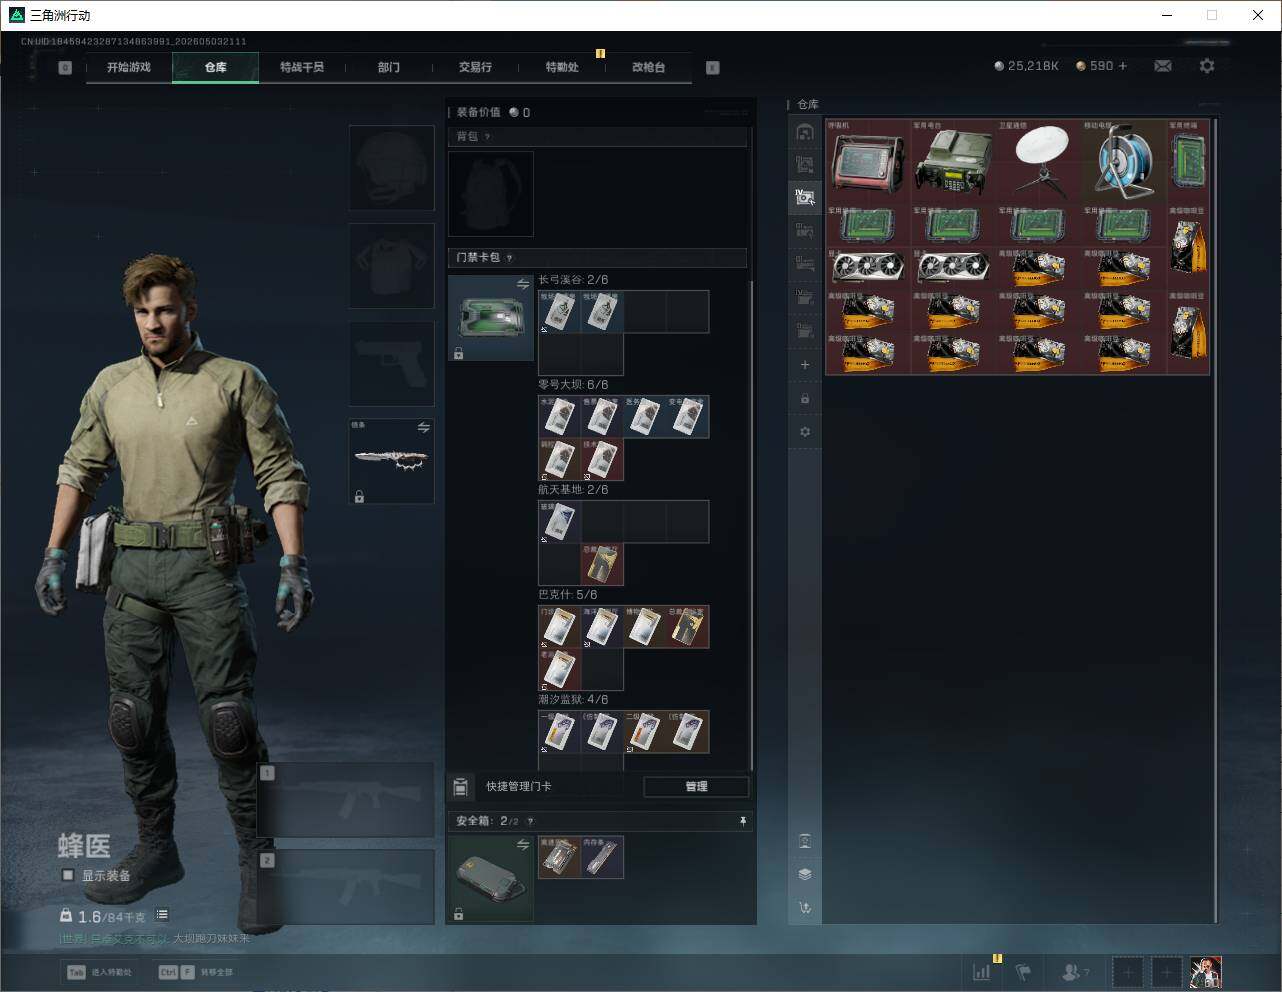This screenshot has width=1282, height=992.
Task: Invite teammate via second plus slot
Action: click(1166, 971)
